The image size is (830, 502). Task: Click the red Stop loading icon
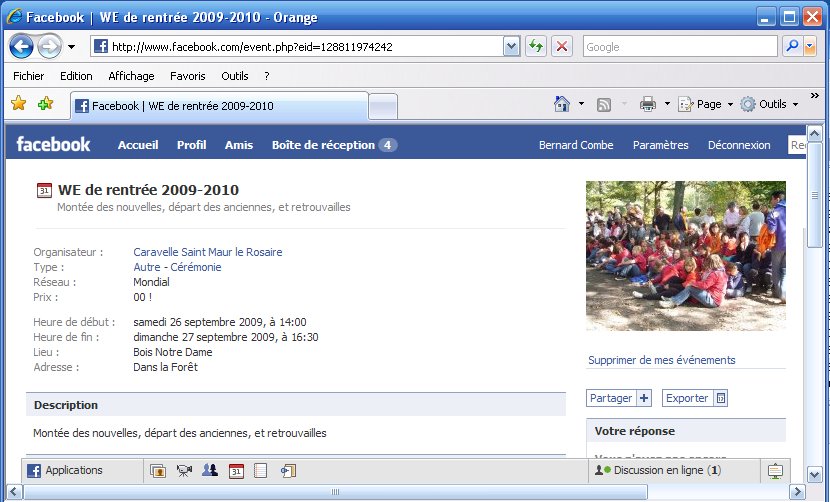(562, 47)
